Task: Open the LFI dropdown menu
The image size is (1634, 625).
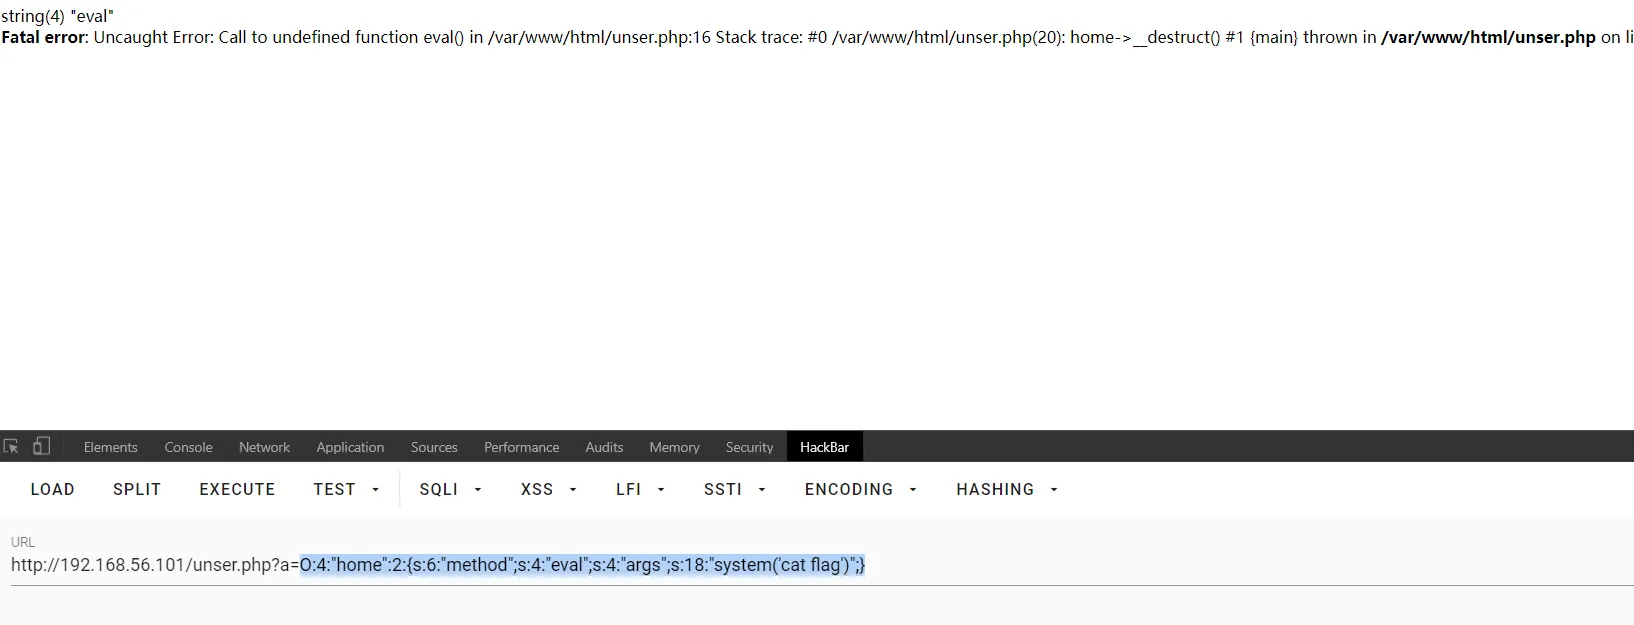Action: tap(640, 489)
